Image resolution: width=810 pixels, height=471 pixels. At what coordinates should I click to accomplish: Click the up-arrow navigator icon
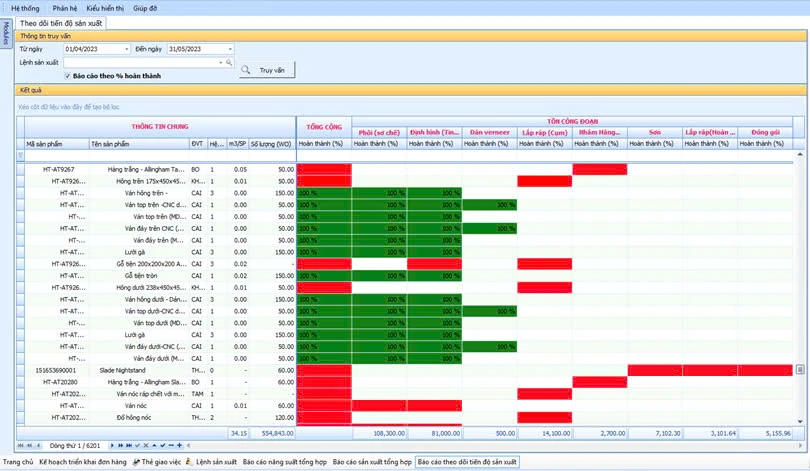click(x=154, y=445)
